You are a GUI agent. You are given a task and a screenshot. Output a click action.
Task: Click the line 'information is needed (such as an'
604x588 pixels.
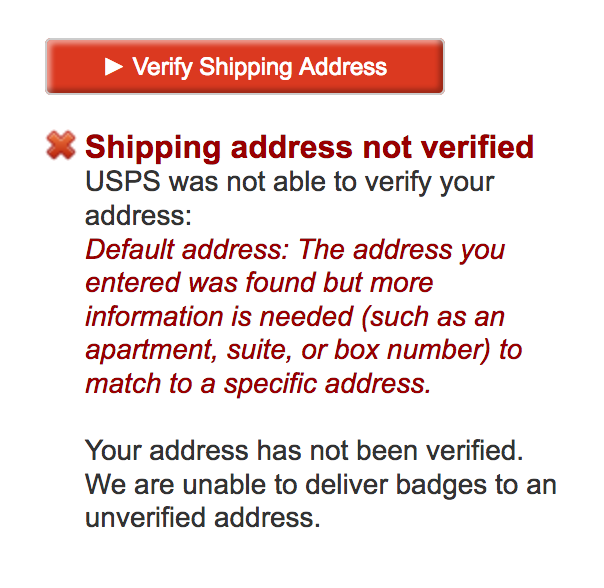click(295, 317)
